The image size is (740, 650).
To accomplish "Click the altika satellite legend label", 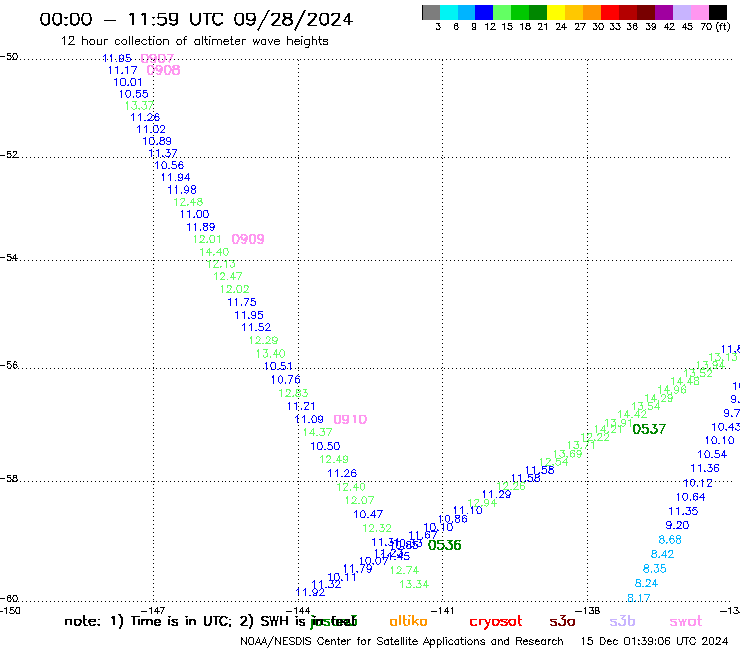I will click(408, 621).
